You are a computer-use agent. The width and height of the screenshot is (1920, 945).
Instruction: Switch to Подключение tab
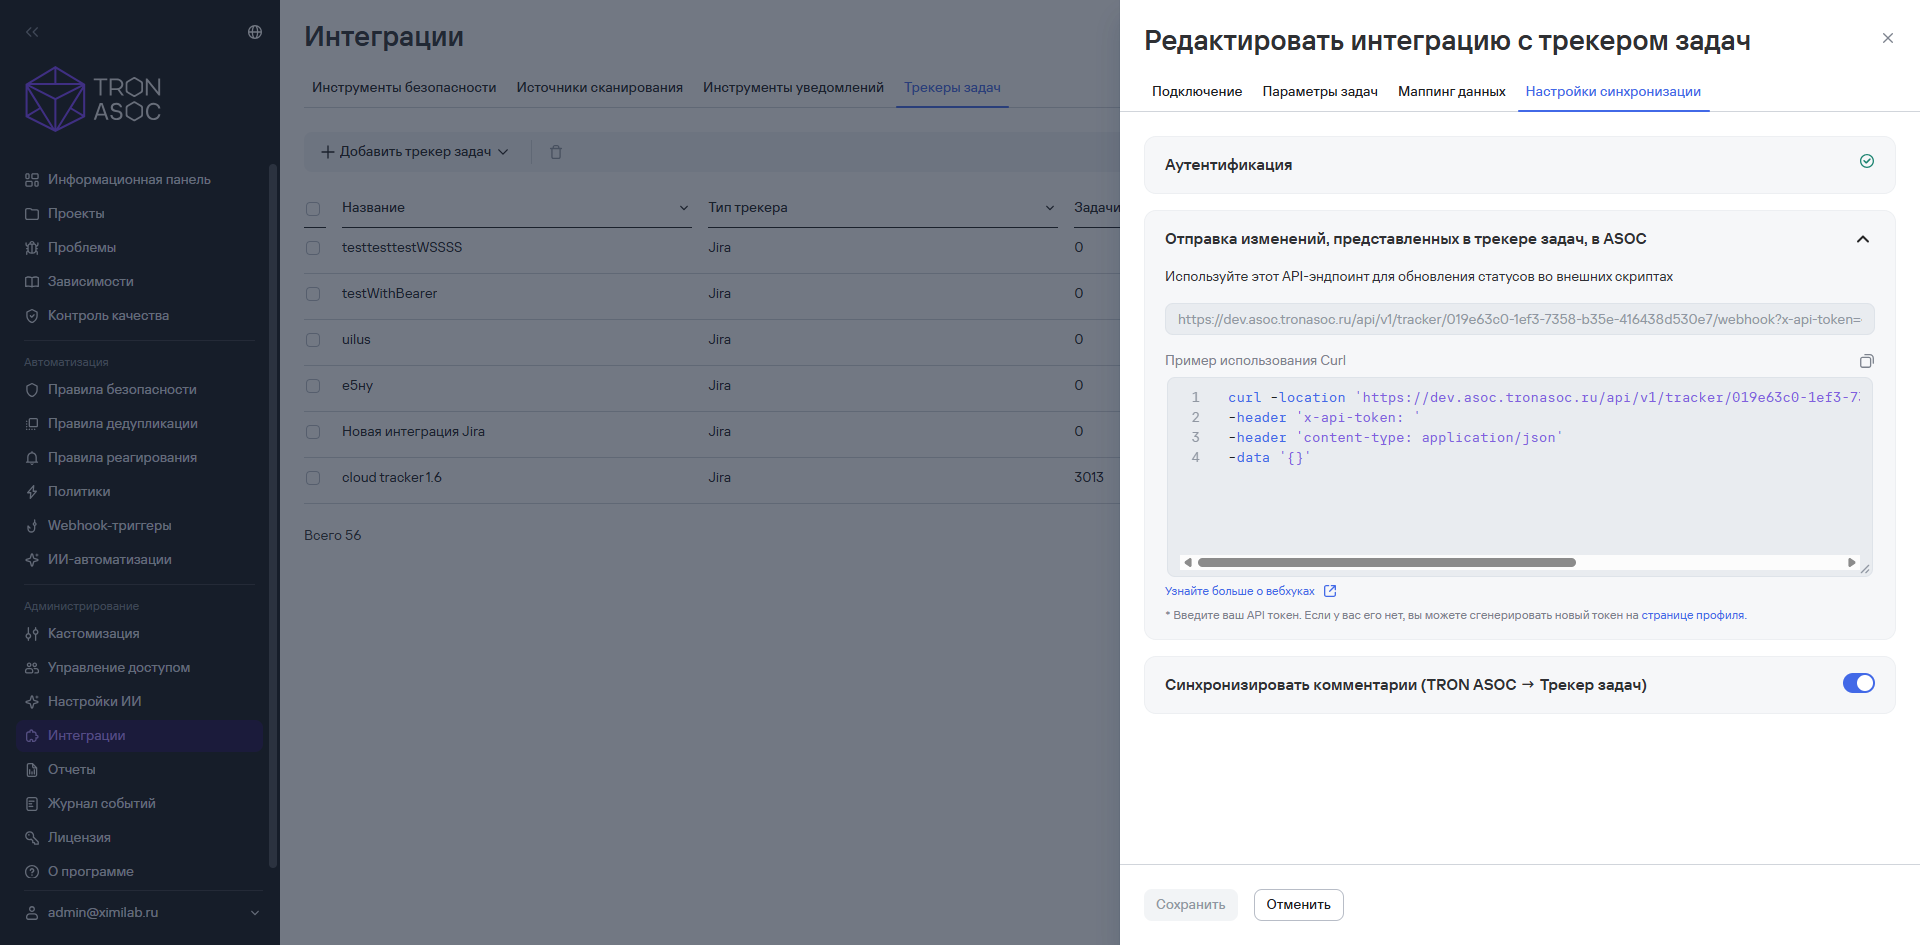(x=1197, y=91)
